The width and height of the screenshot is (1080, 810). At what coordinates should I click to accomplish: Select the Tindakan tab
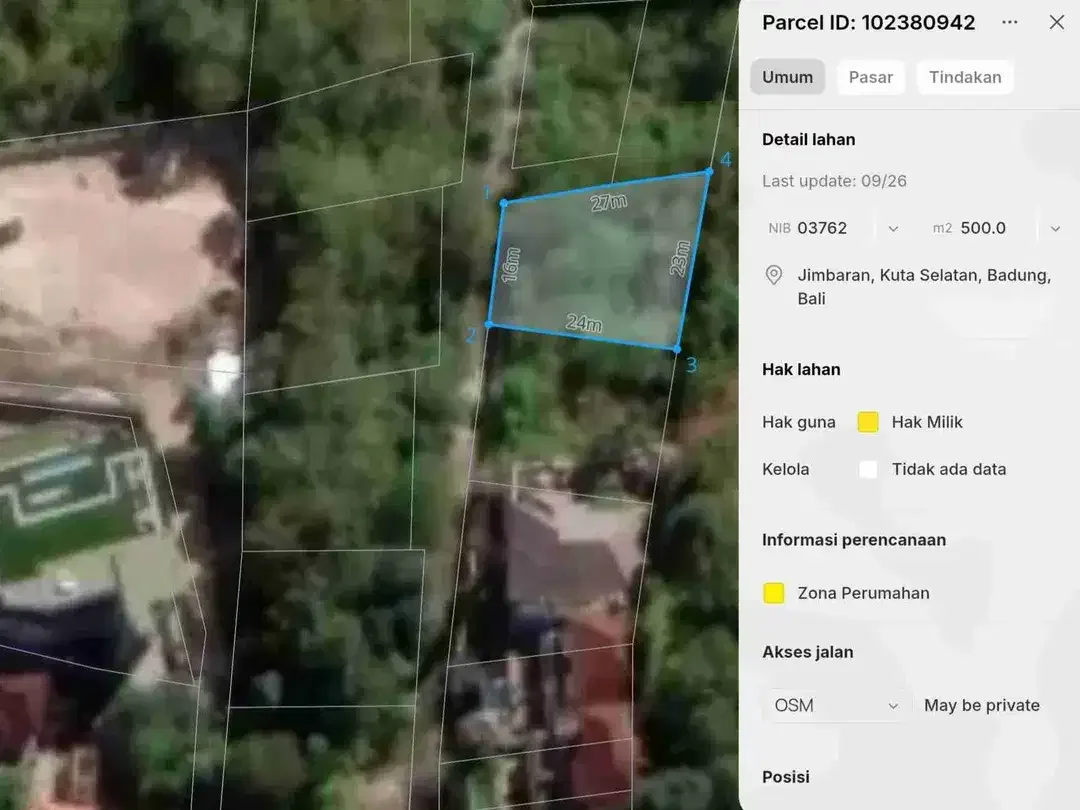(x=965, y=77)
